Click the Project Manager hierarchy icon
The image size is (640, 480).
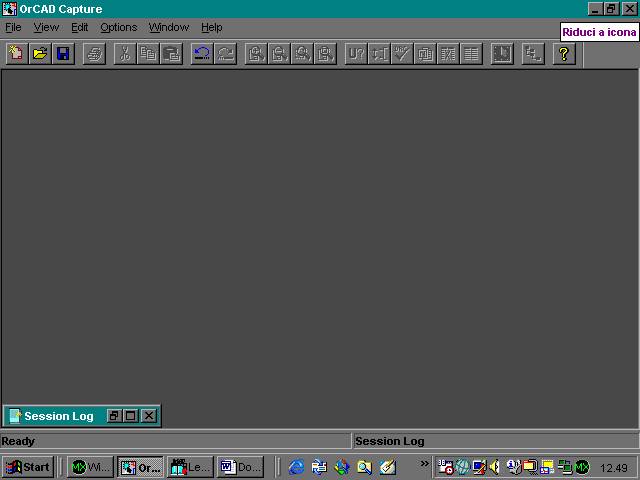pos(533,53)
